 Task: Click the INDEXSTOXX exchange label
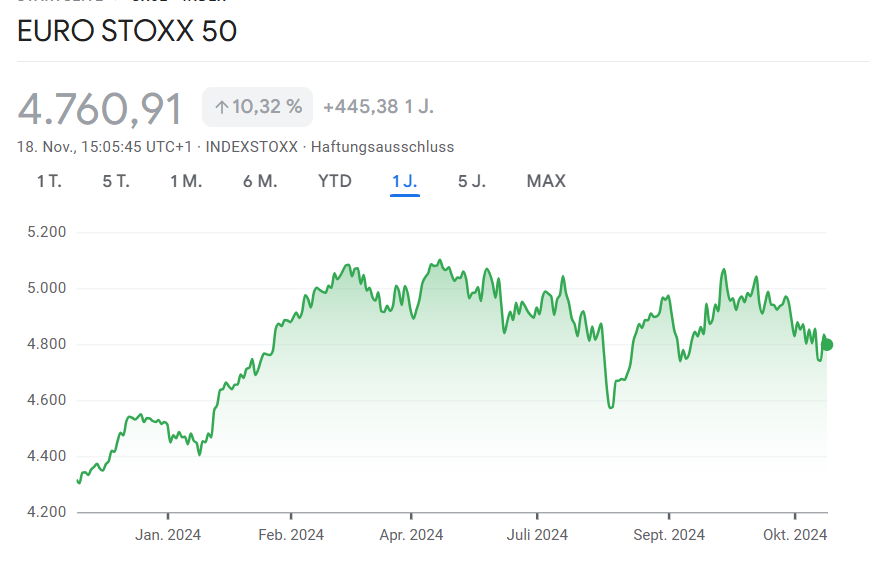click(252, 147)
